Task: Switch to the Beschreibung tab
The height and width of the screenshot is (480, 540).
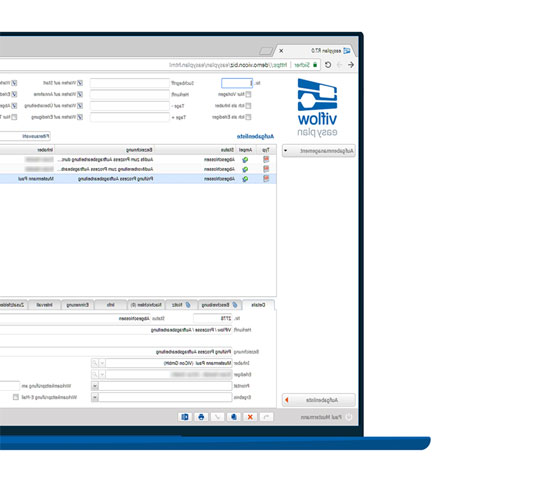Action: [219, 305]
